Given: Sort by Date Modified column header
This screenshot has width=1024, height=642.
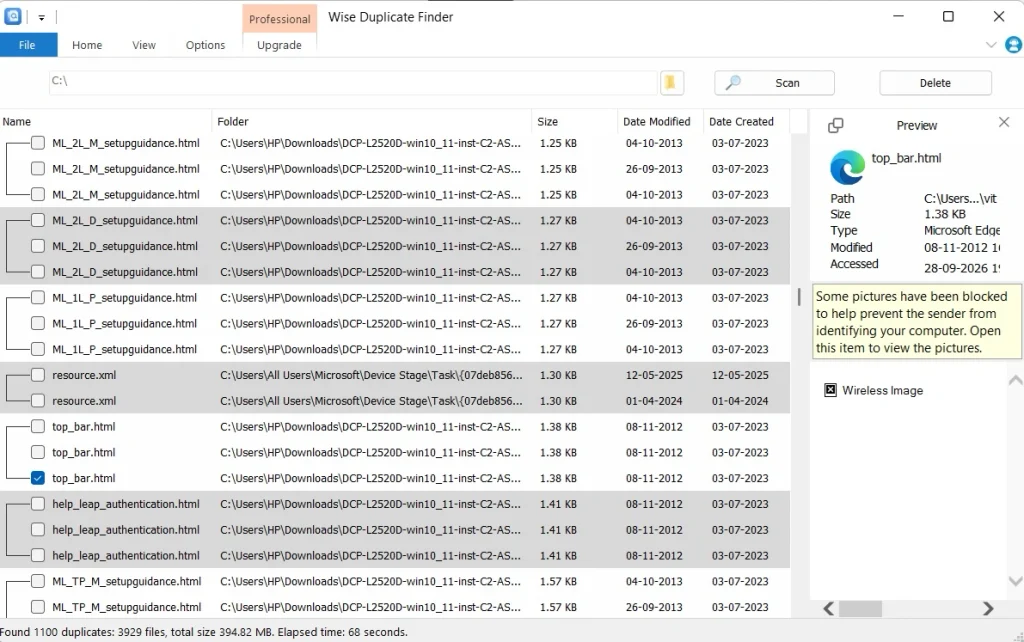Looking at the screenshot, I should point(660,121).
